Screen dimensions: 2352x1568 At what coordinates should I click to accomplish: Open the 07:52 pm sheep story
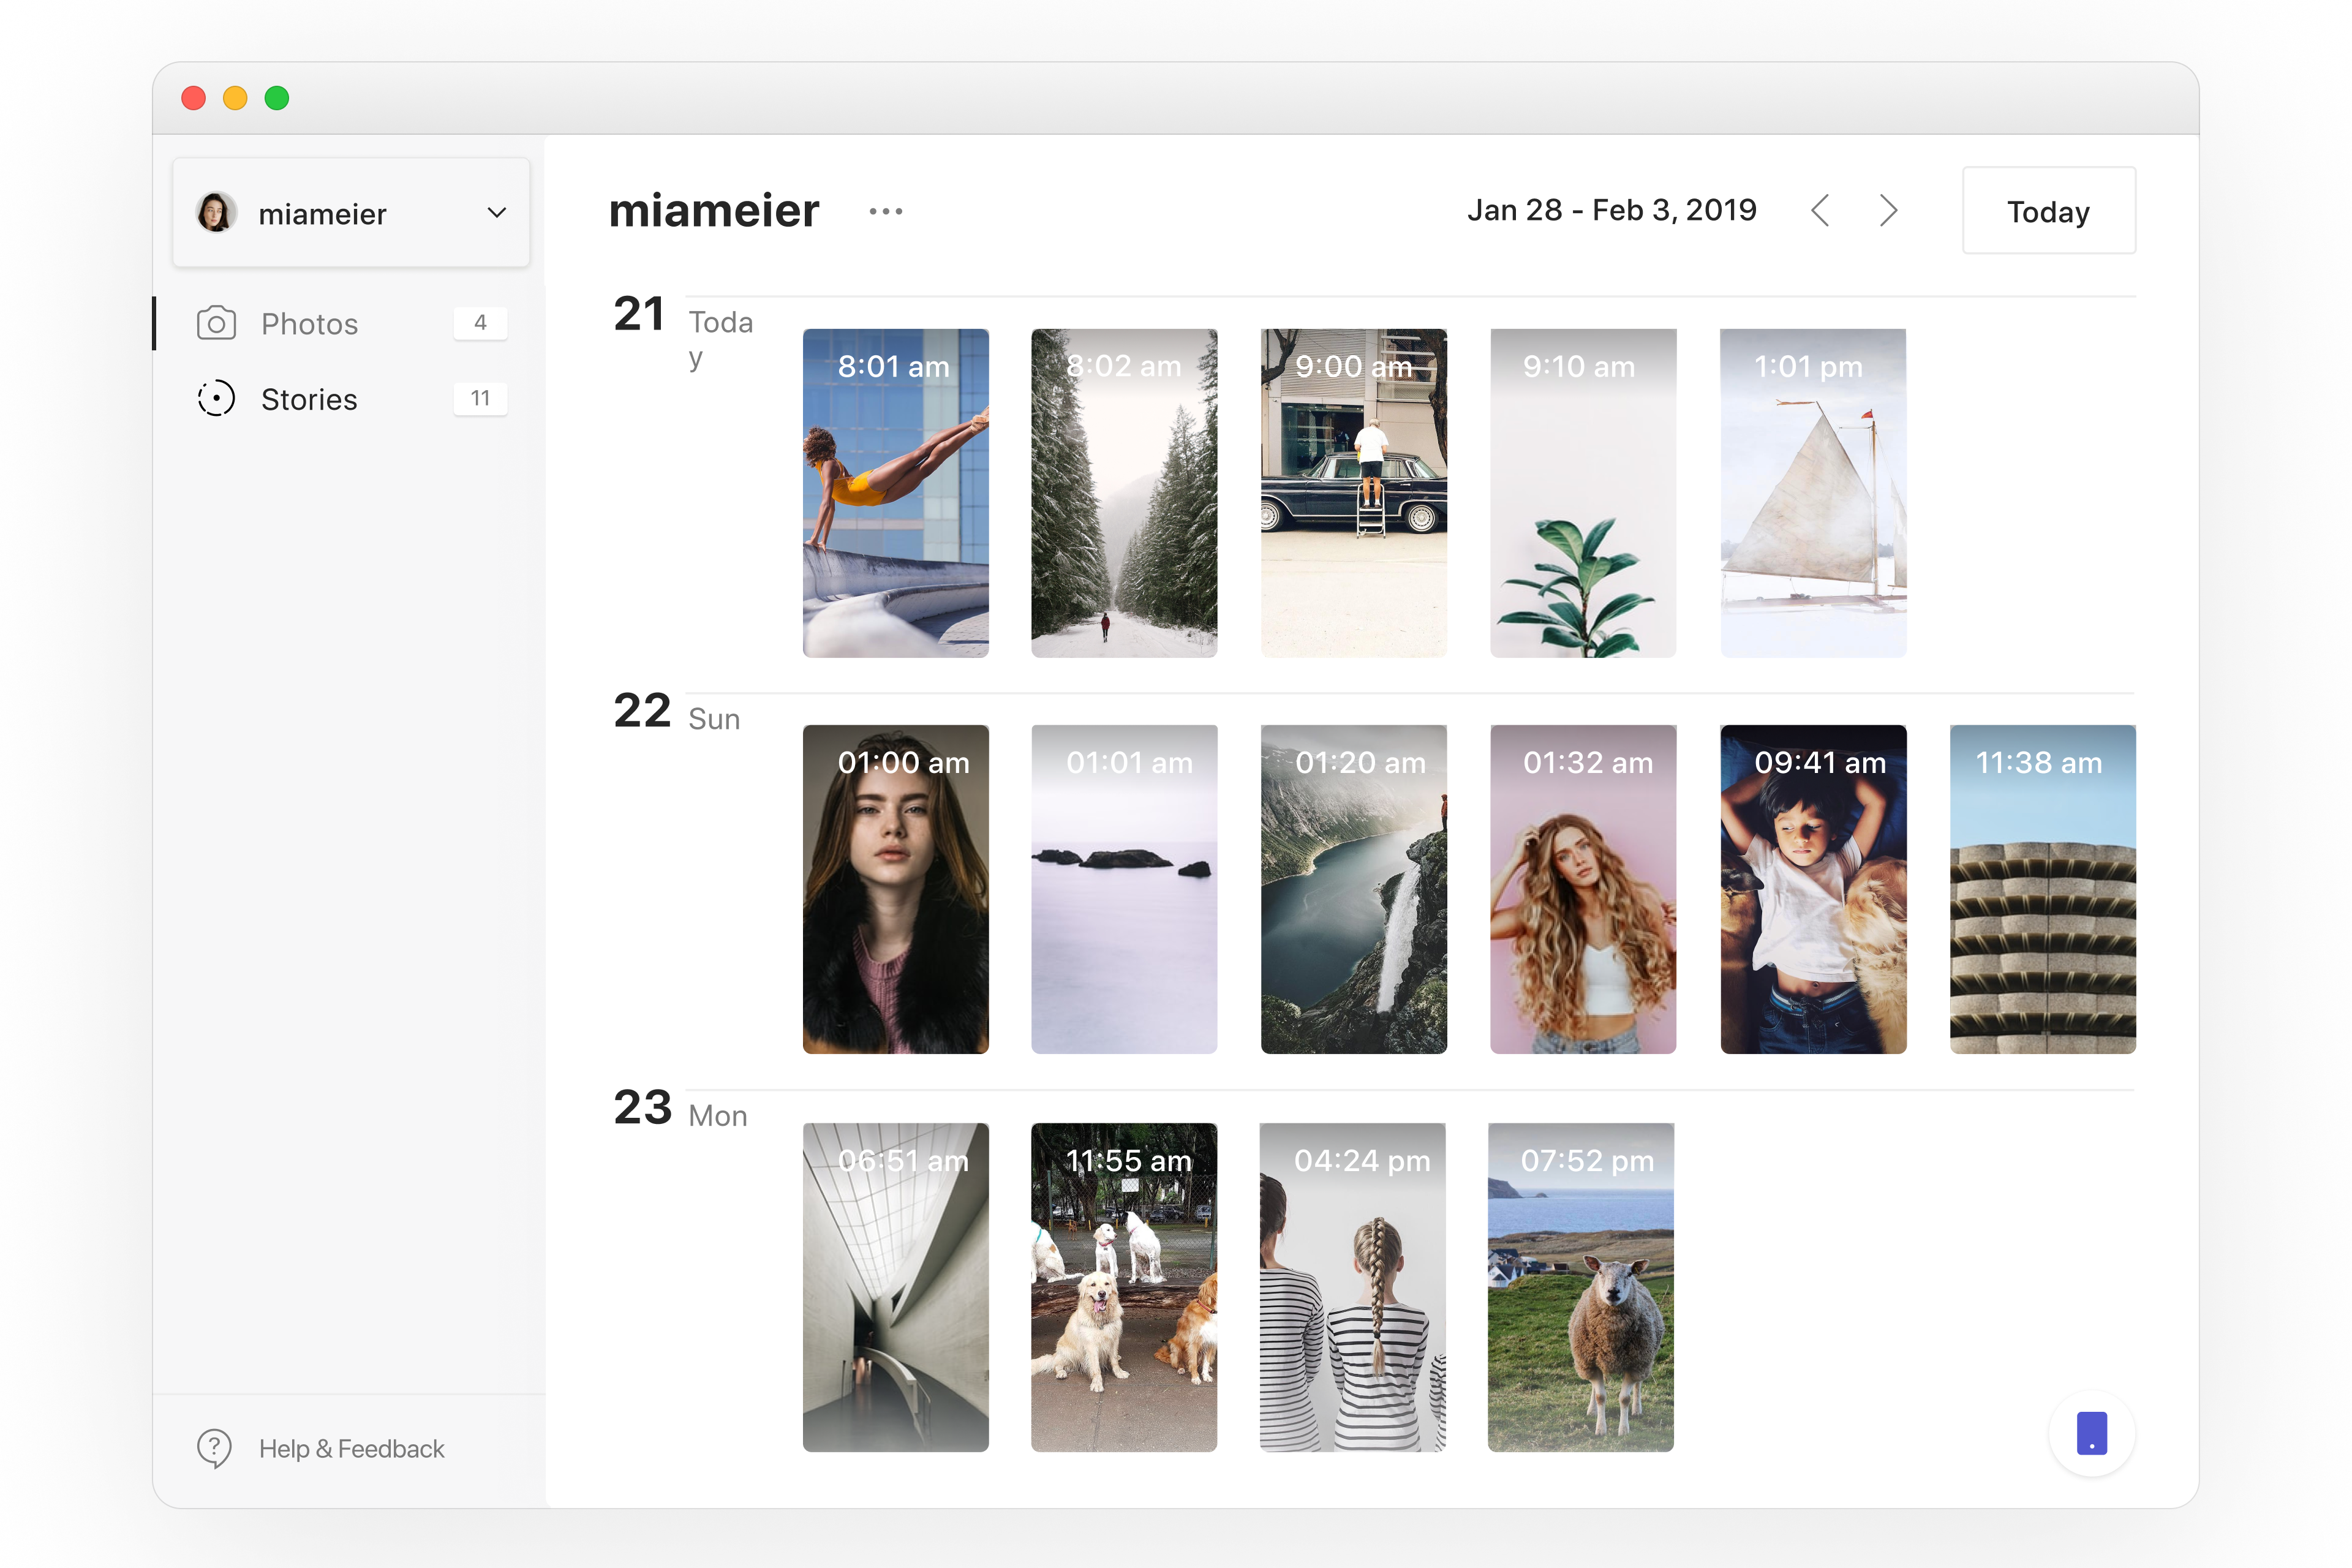tap(1580, 1287)
